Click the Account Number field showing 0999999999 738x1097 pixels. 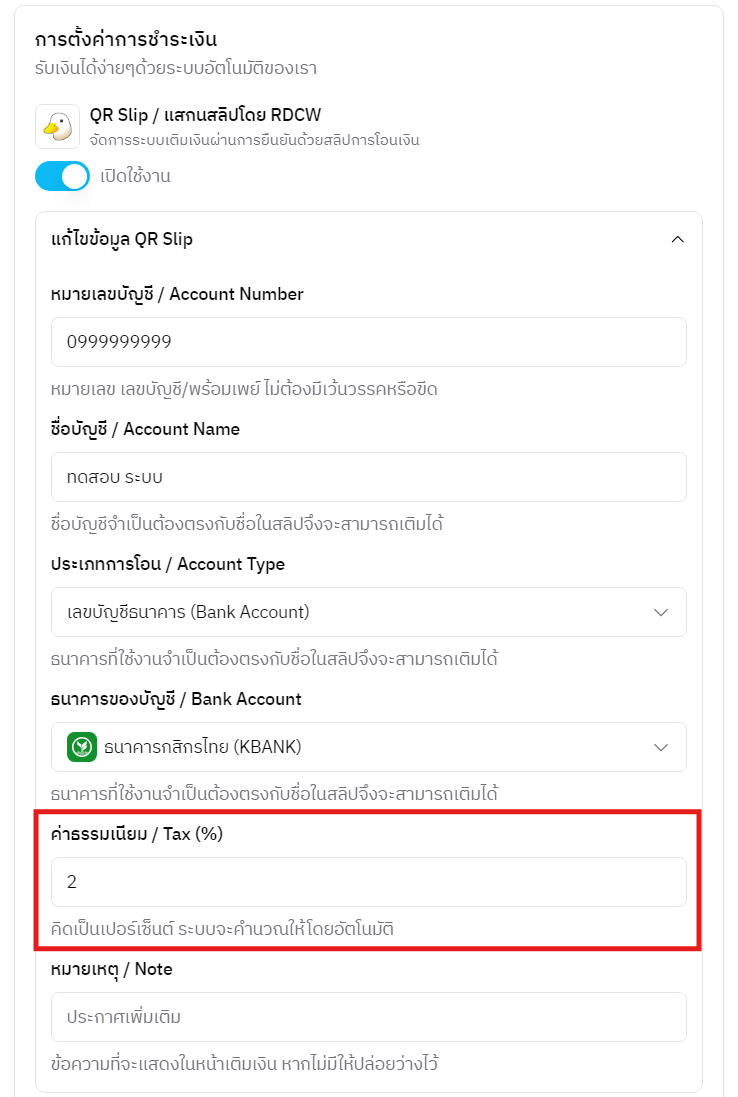369,341
